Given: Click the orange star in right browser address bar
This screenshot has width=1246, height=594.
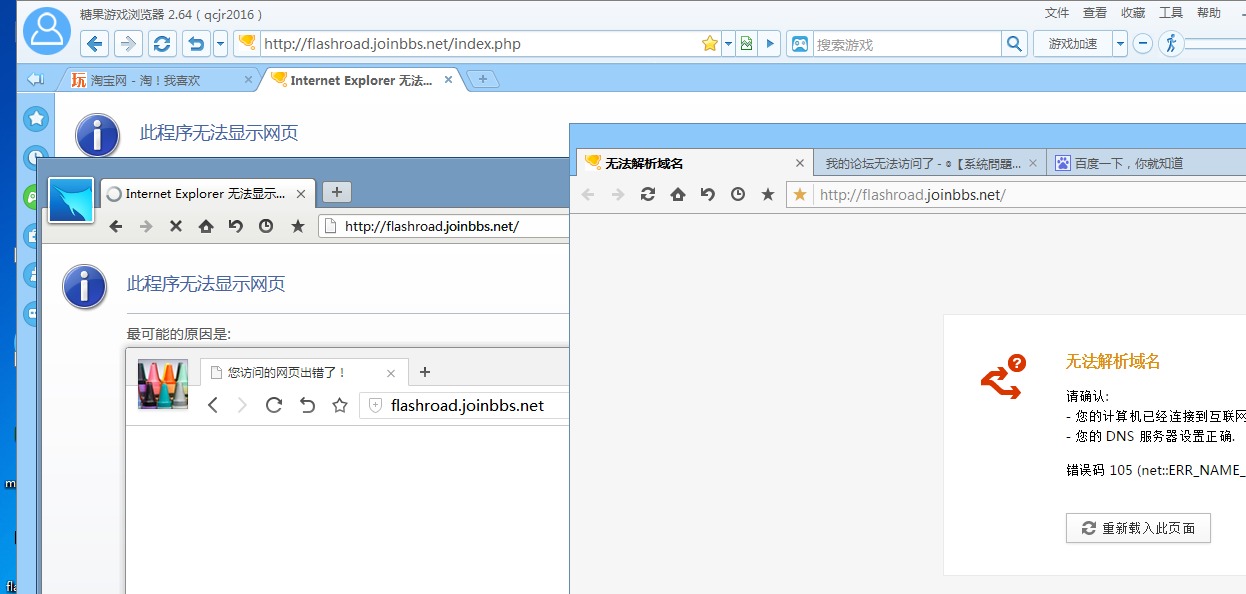Looking at the screenshot, I should pyautogui.click(x=800, y=194).
